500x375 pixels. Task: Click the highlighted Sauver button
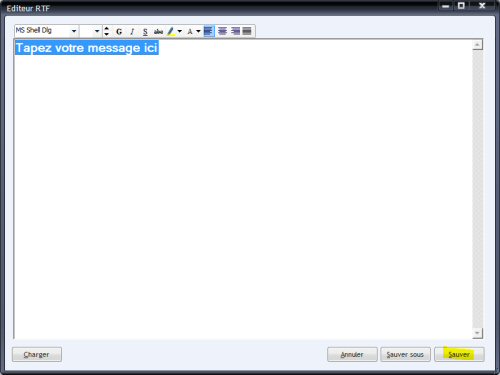[459, 354]
